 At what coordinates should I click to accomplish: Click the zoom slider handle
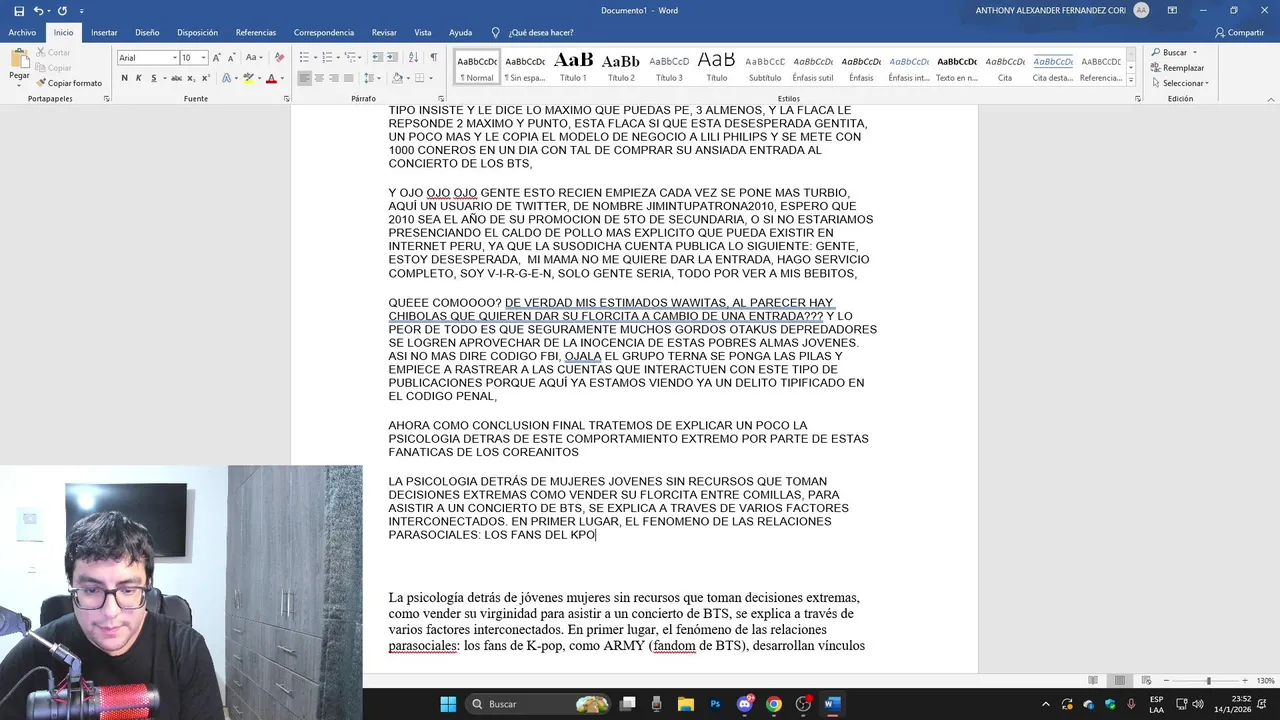point(1208,681)
